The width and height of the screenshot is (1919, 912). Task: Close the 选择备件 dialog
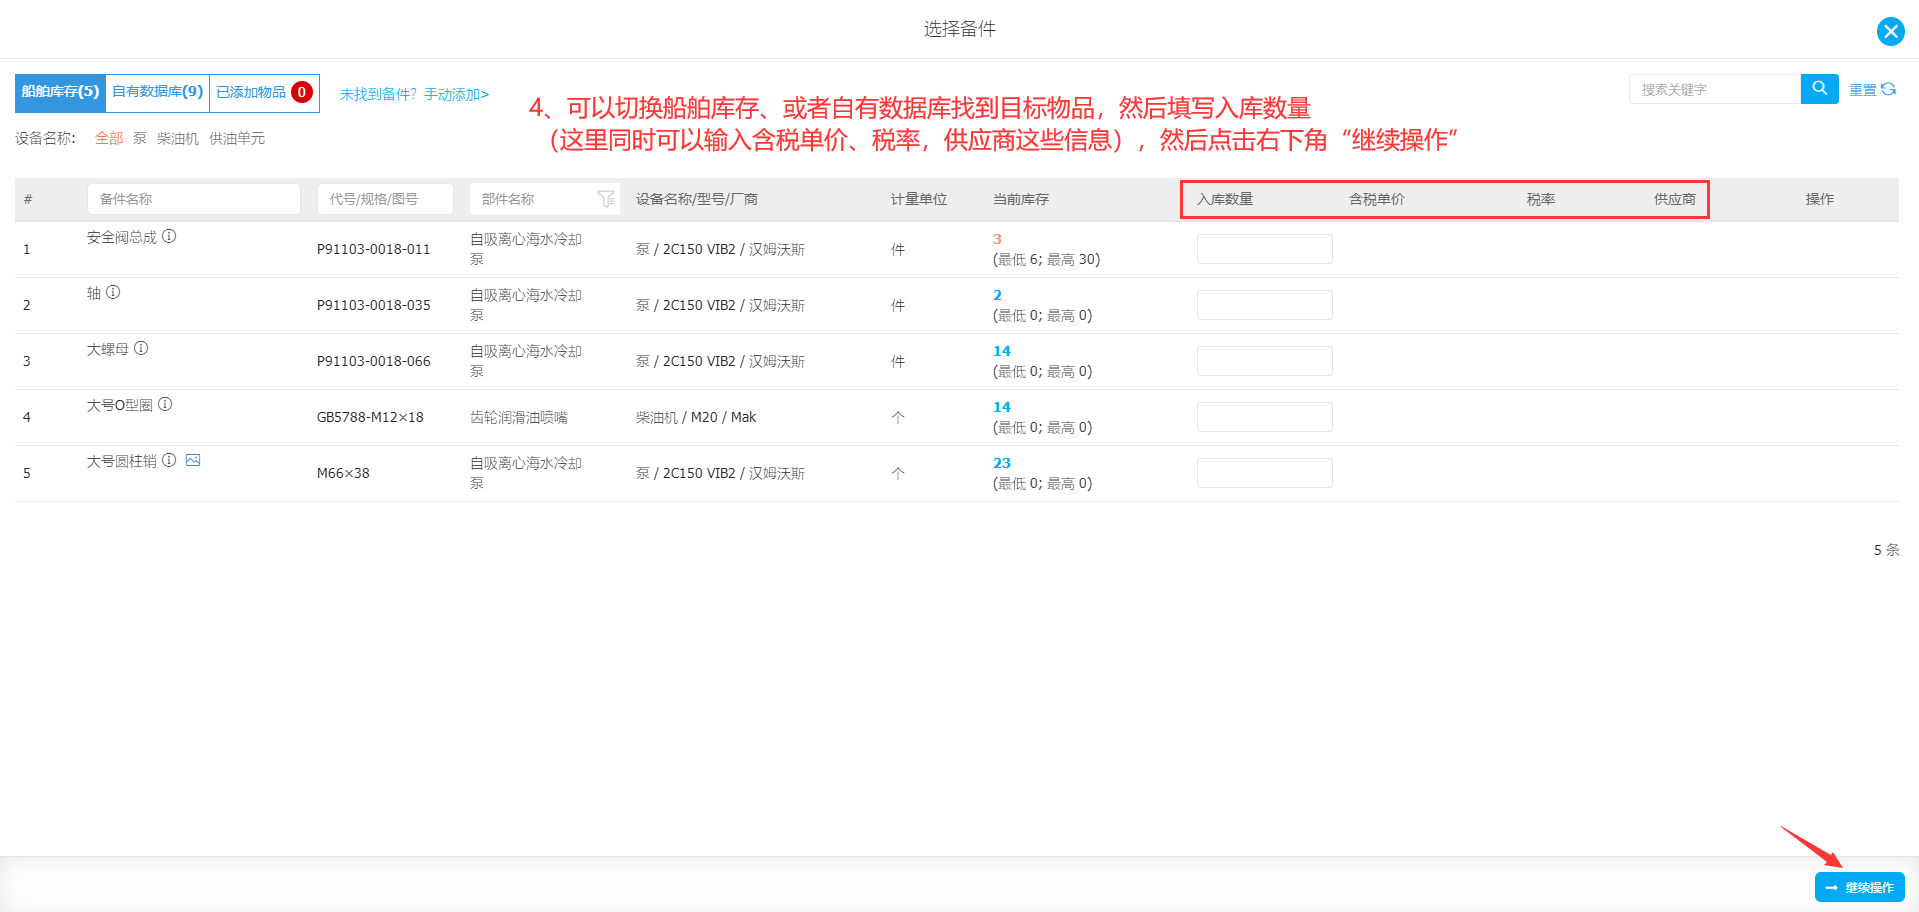click(x=1890, y=31)
